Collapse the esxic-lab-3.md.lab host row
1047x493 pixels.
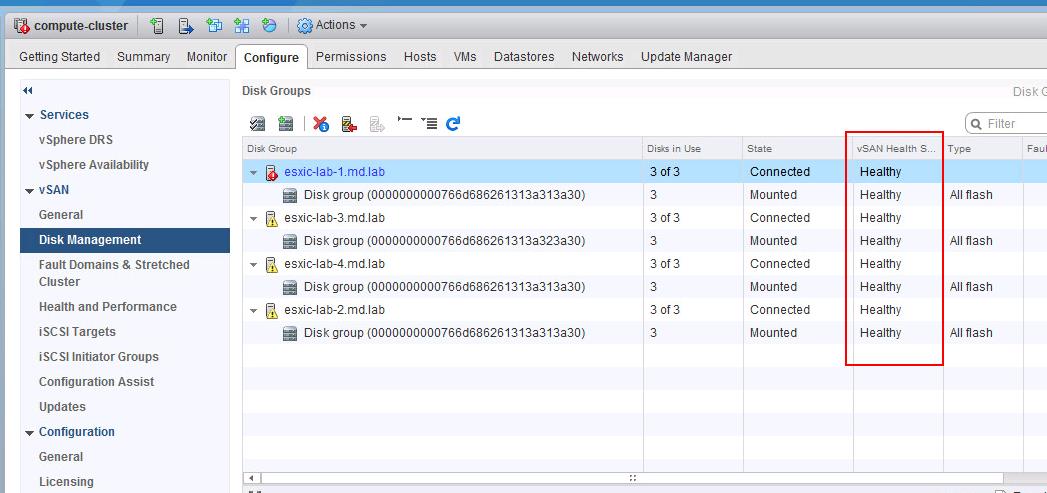coord(254,218)
